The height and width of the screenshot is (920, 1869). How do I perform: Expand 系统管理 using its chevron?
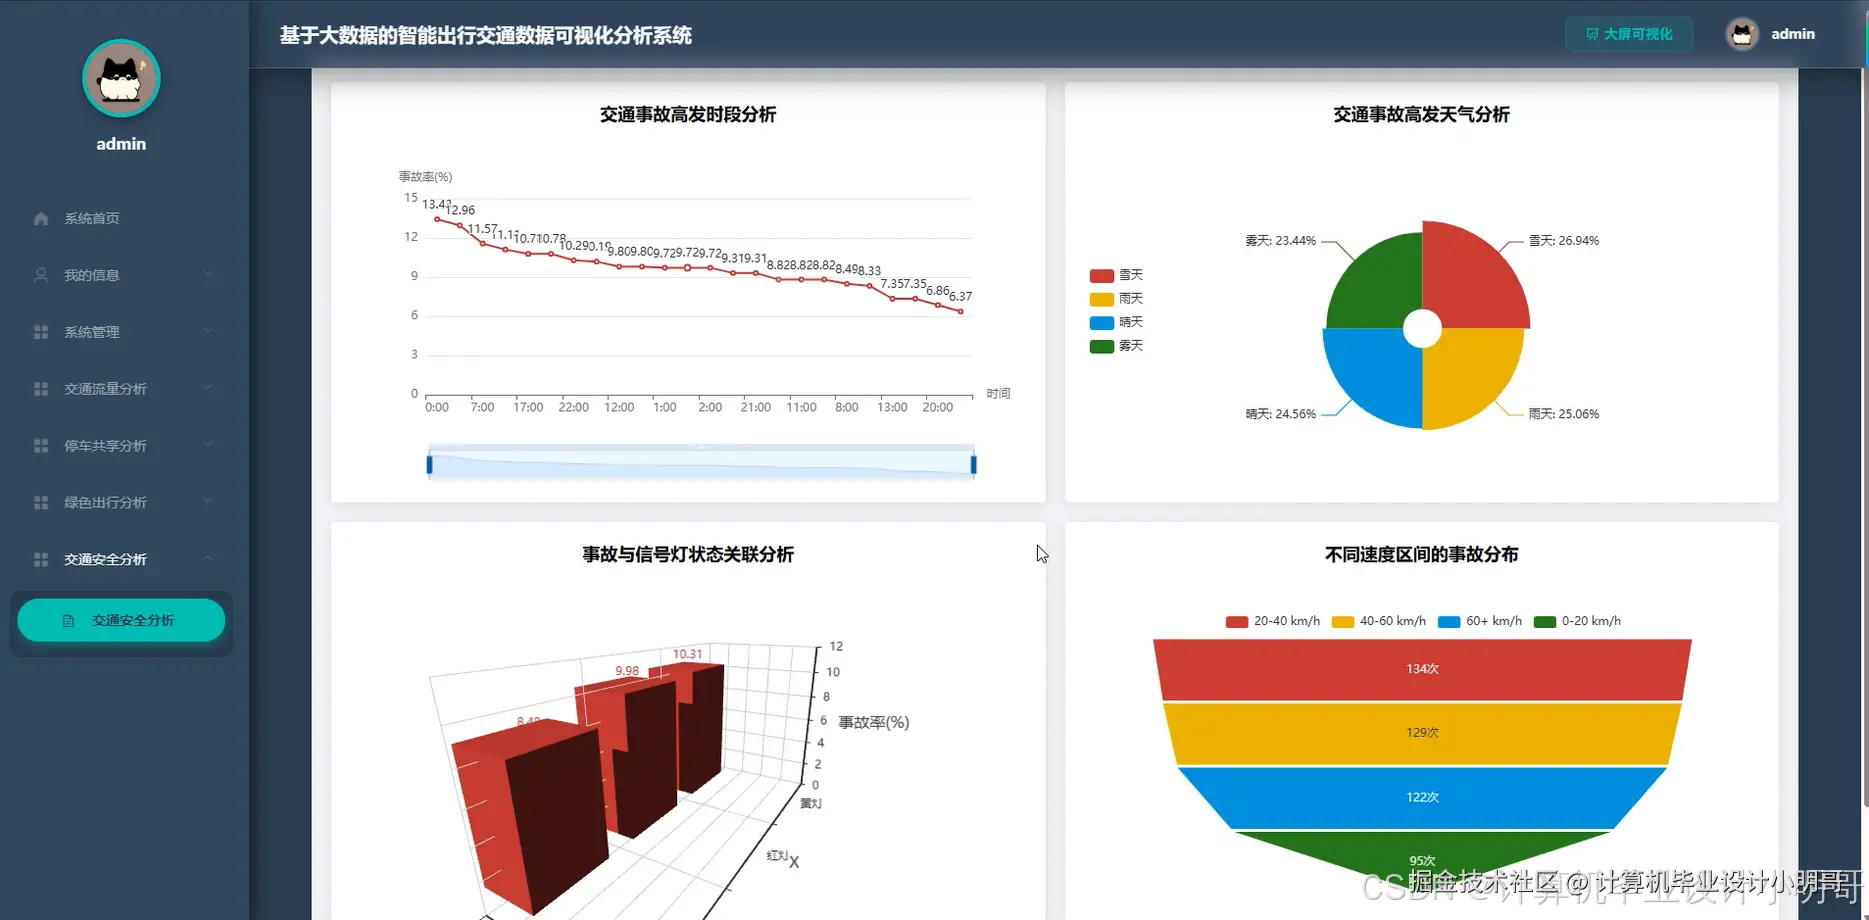(208, 331)
